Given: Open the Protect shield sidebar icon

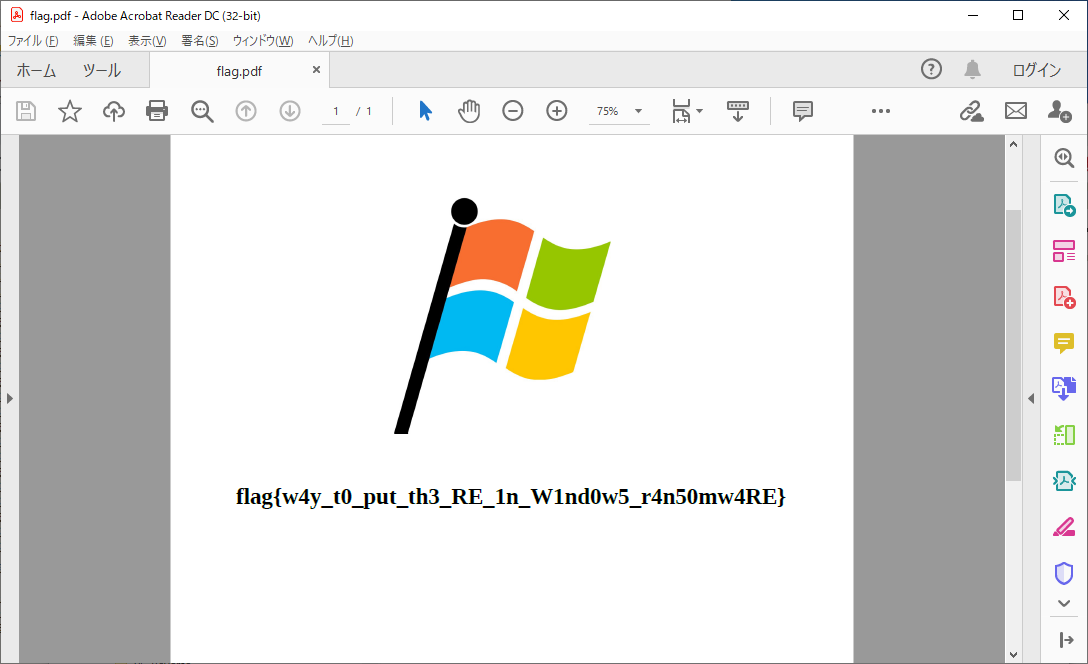Looking at the screenshot, I should 1064,573.
